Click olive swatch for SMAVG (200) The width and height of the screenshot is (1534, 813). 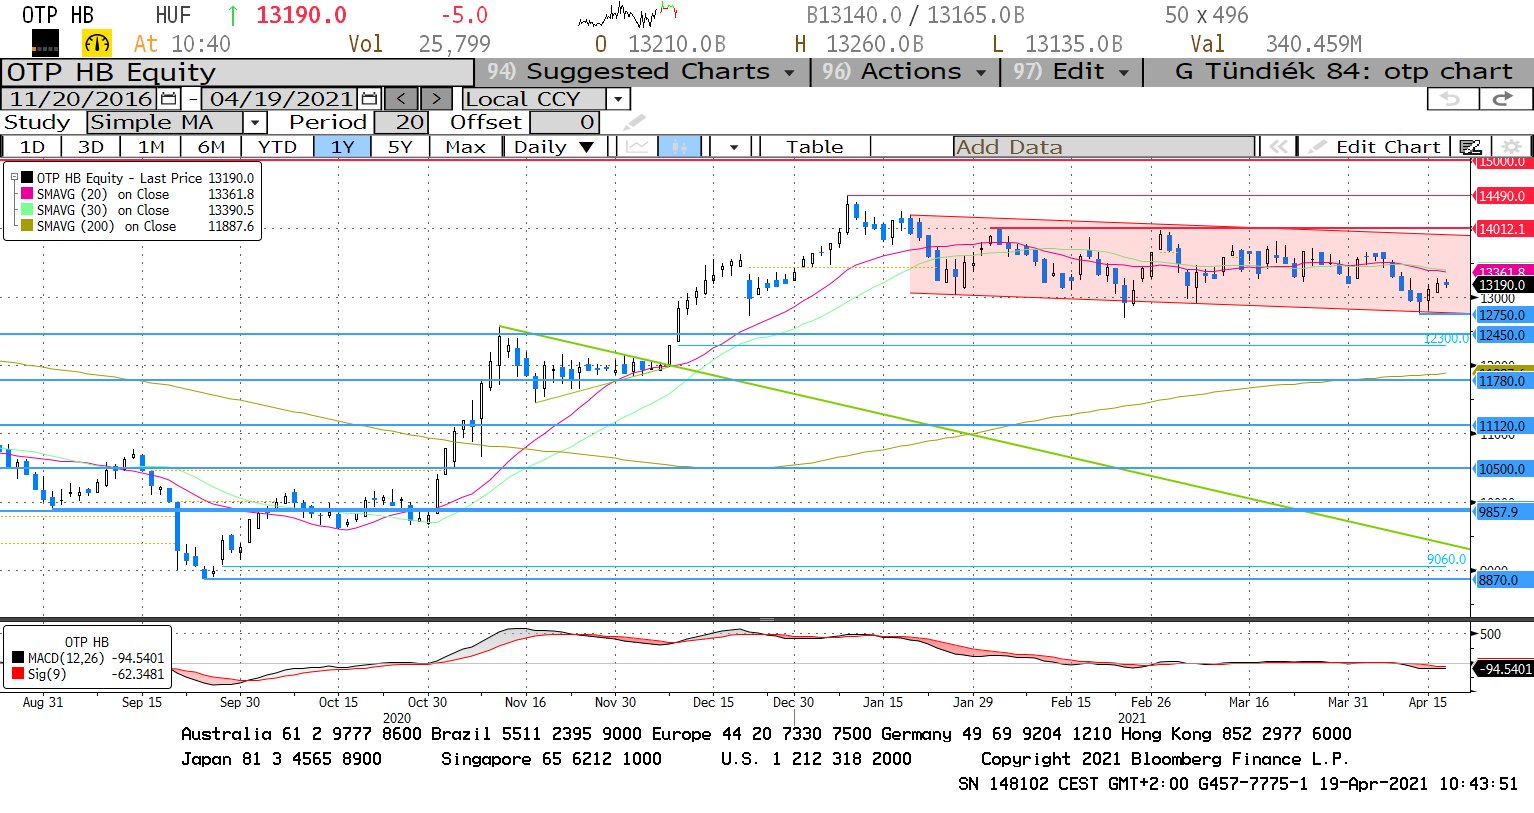tap(28, 226)
